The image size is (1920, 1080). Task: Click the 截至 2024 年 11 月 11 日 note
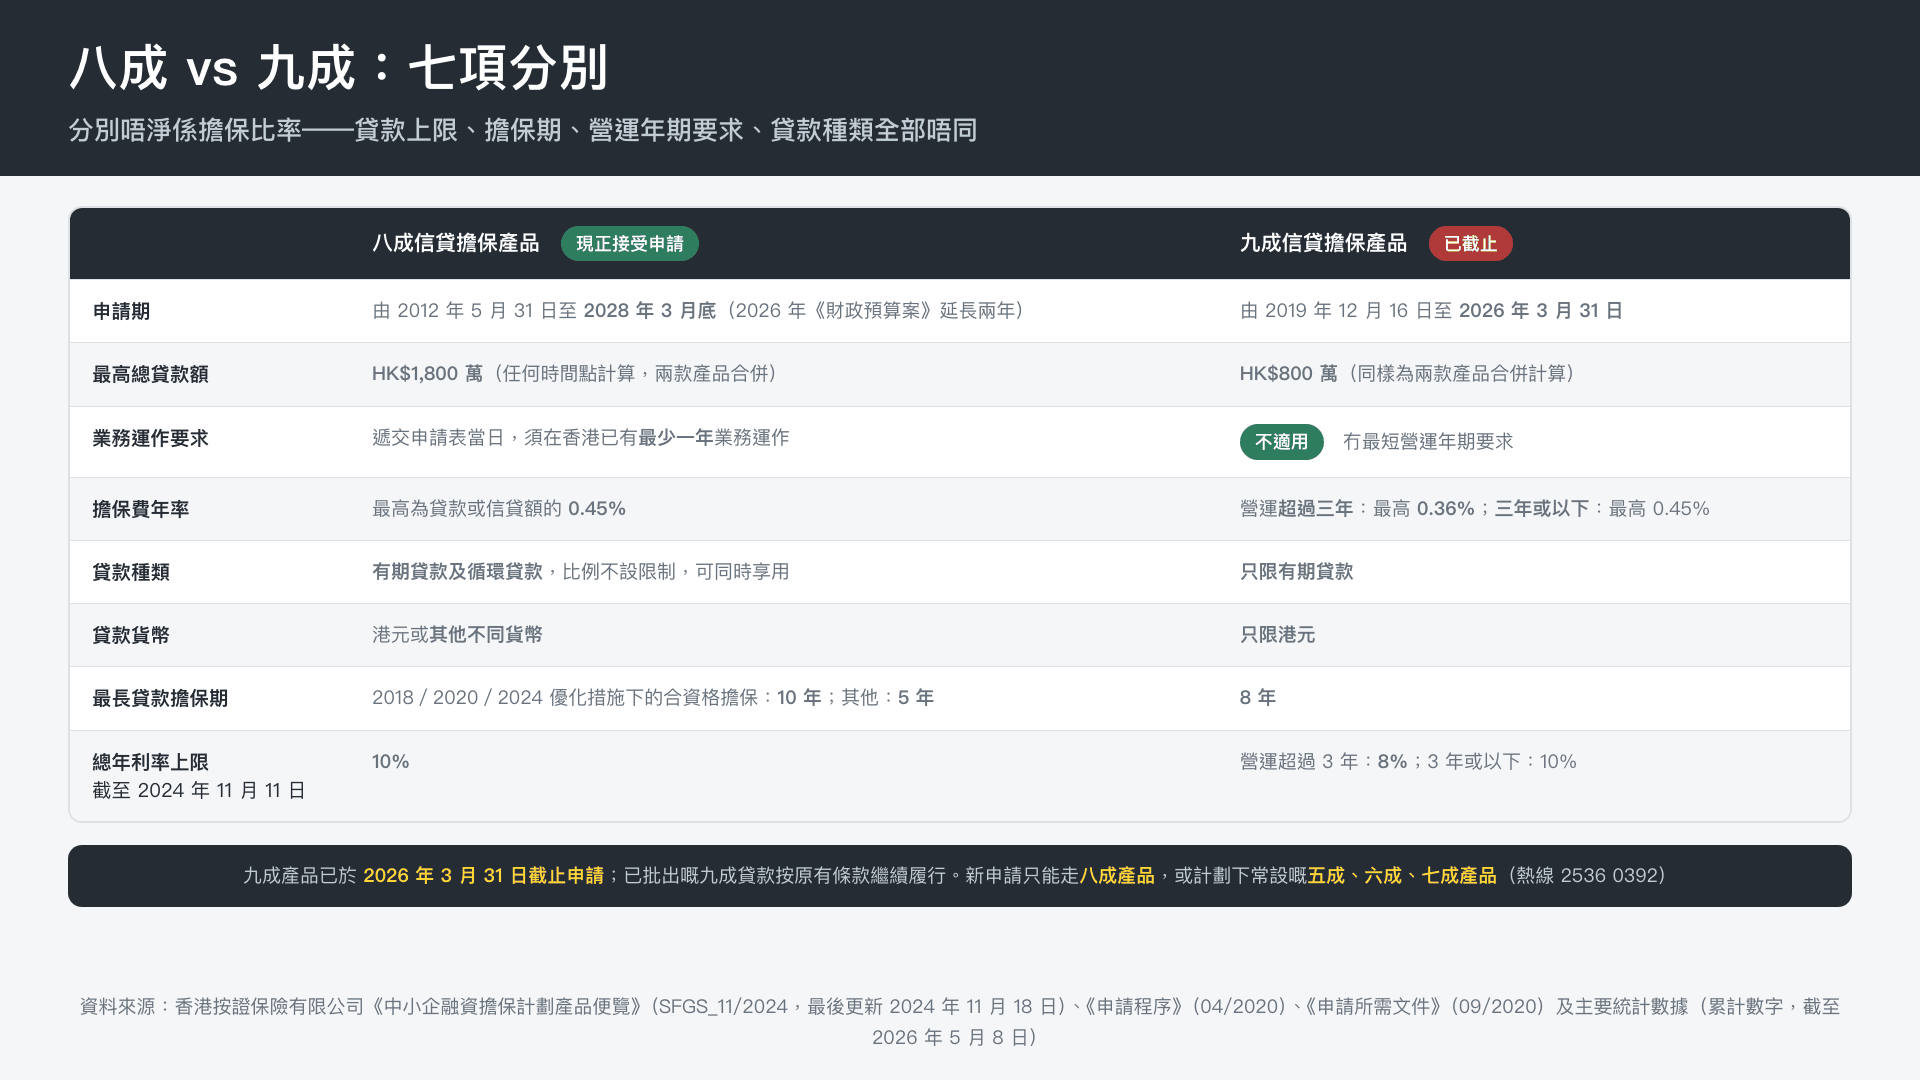coord(199,790)
